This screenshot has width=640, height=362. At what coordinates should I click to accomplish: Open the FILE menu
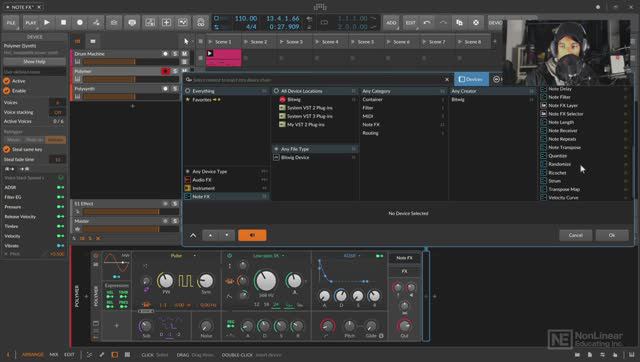[11, 22]
